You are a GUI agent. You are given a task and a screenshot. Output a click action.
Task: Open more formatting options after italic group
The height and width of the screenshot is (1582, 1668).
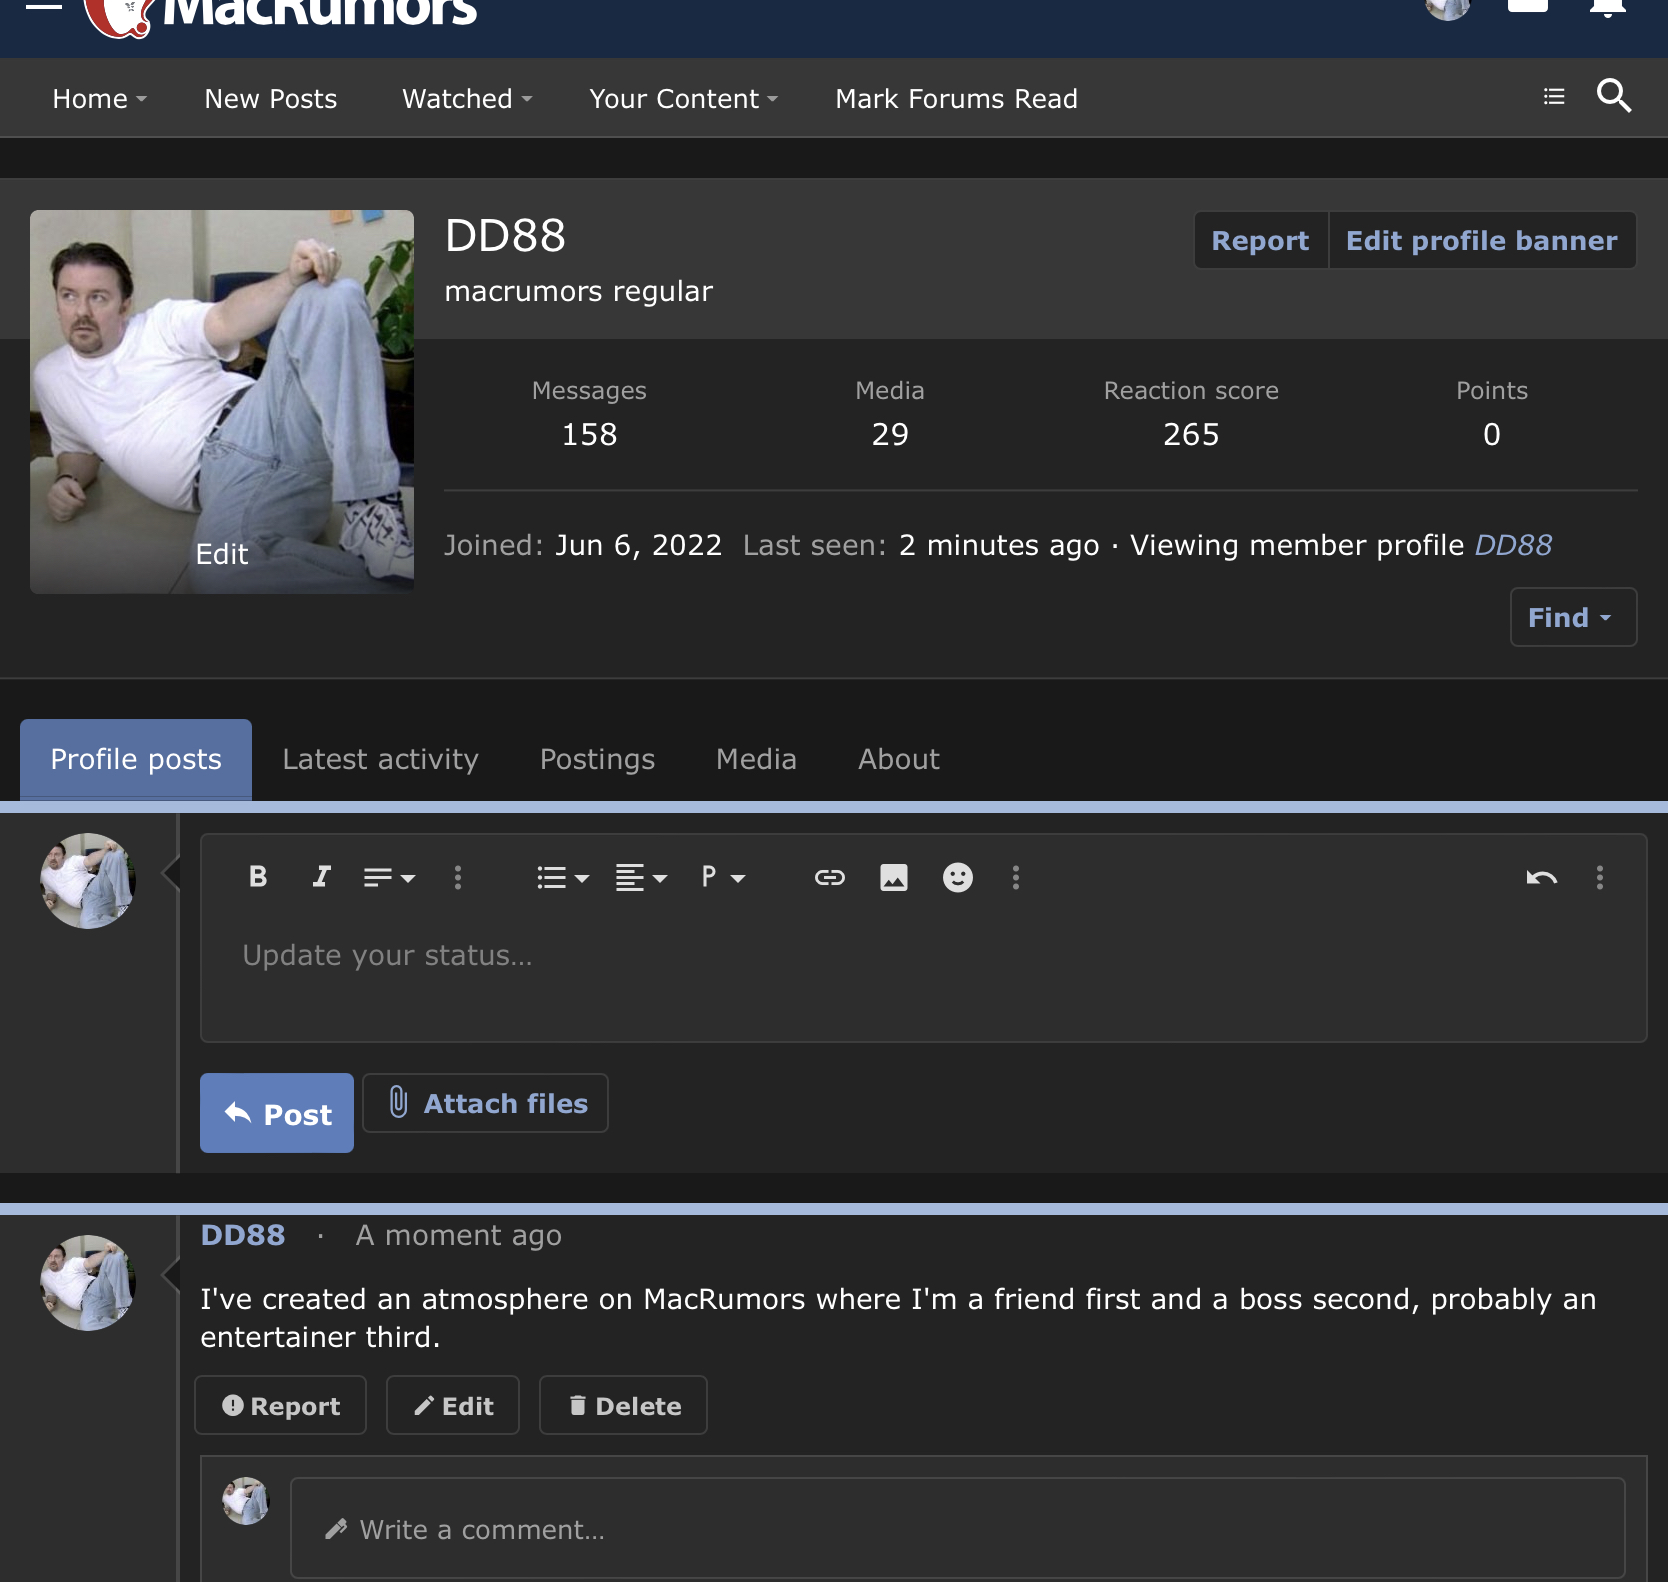458,877
